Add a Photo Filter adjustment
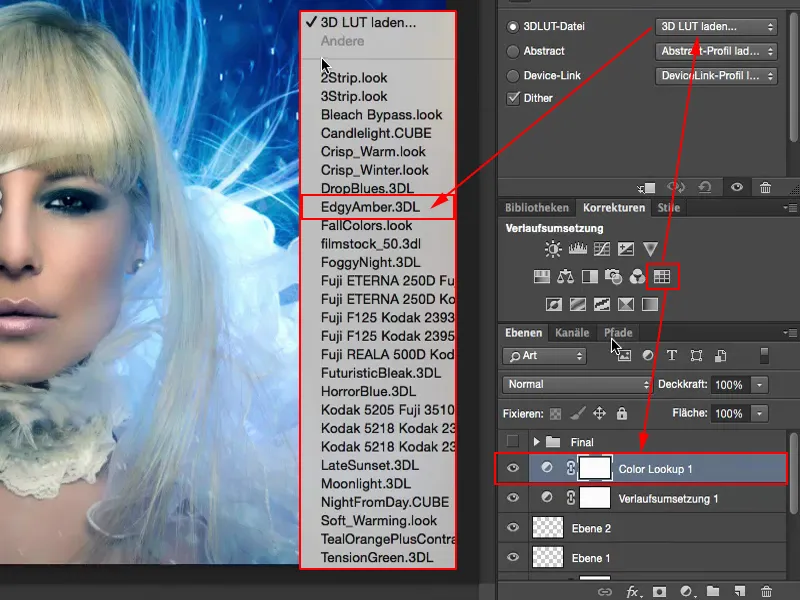The width and height of the screenshot is (800, 600). [613, 277]
